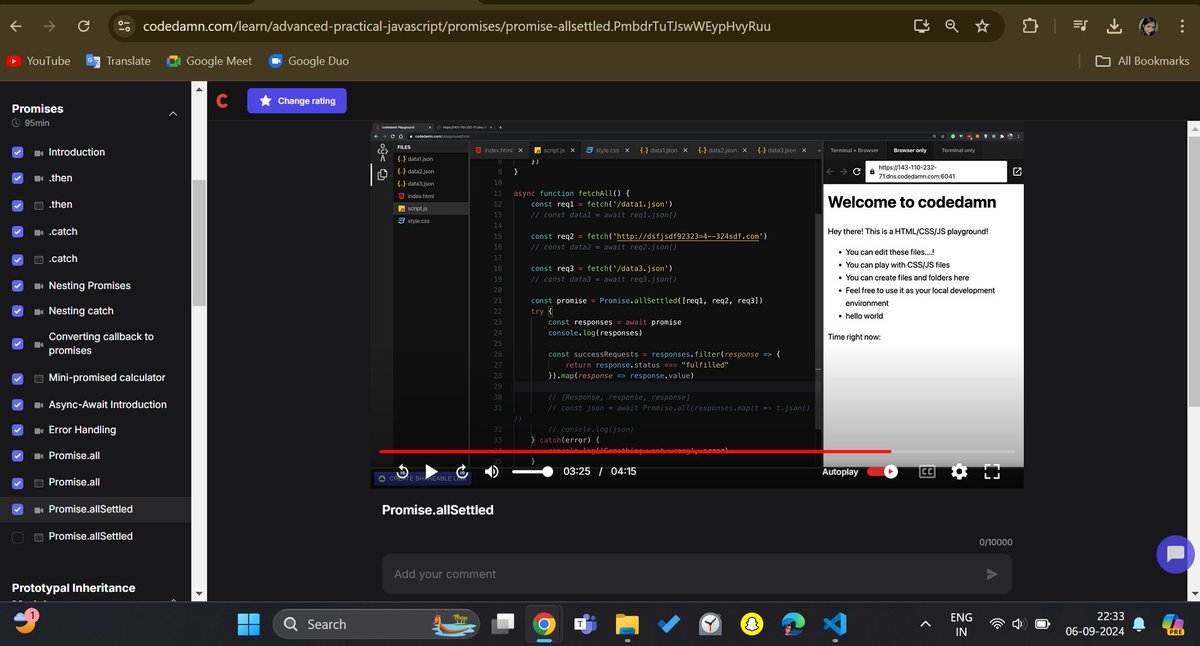
Task: Click the Change rating button
Action: pyautogui.click(x=297, y=101)
